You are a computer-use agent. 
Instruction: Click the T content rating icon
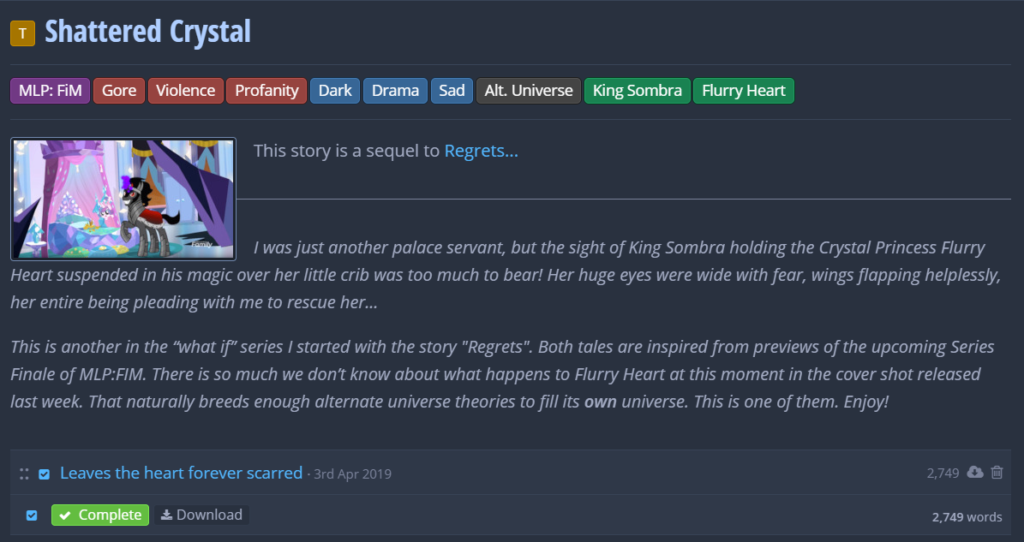click(22, 34)
